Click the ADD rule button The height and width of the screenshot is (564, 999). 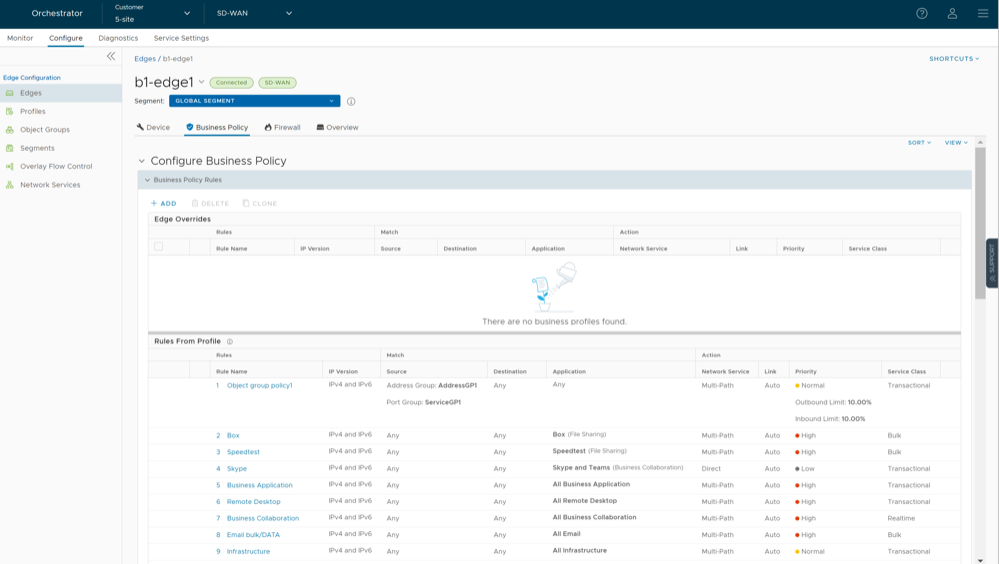click(163, 203)
